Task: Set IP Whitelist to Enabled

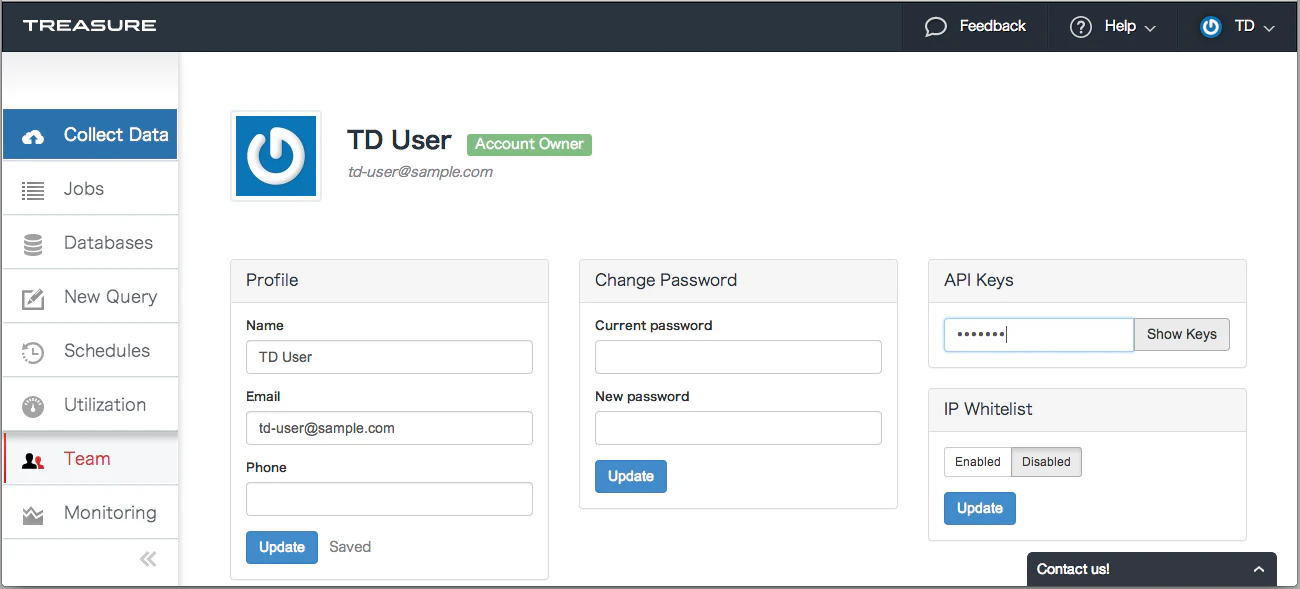Action: point(977,462)
